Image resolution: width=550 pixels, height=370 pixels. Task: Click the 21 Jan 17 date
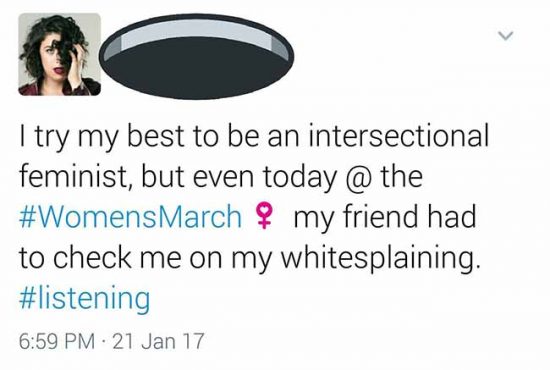(158, 341)
